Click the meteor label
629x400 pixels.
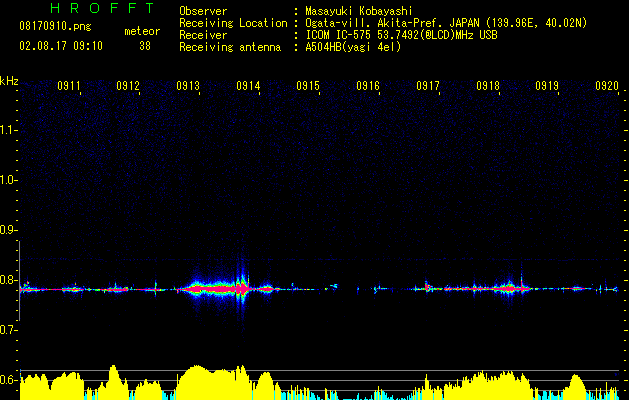pos(142,31)
